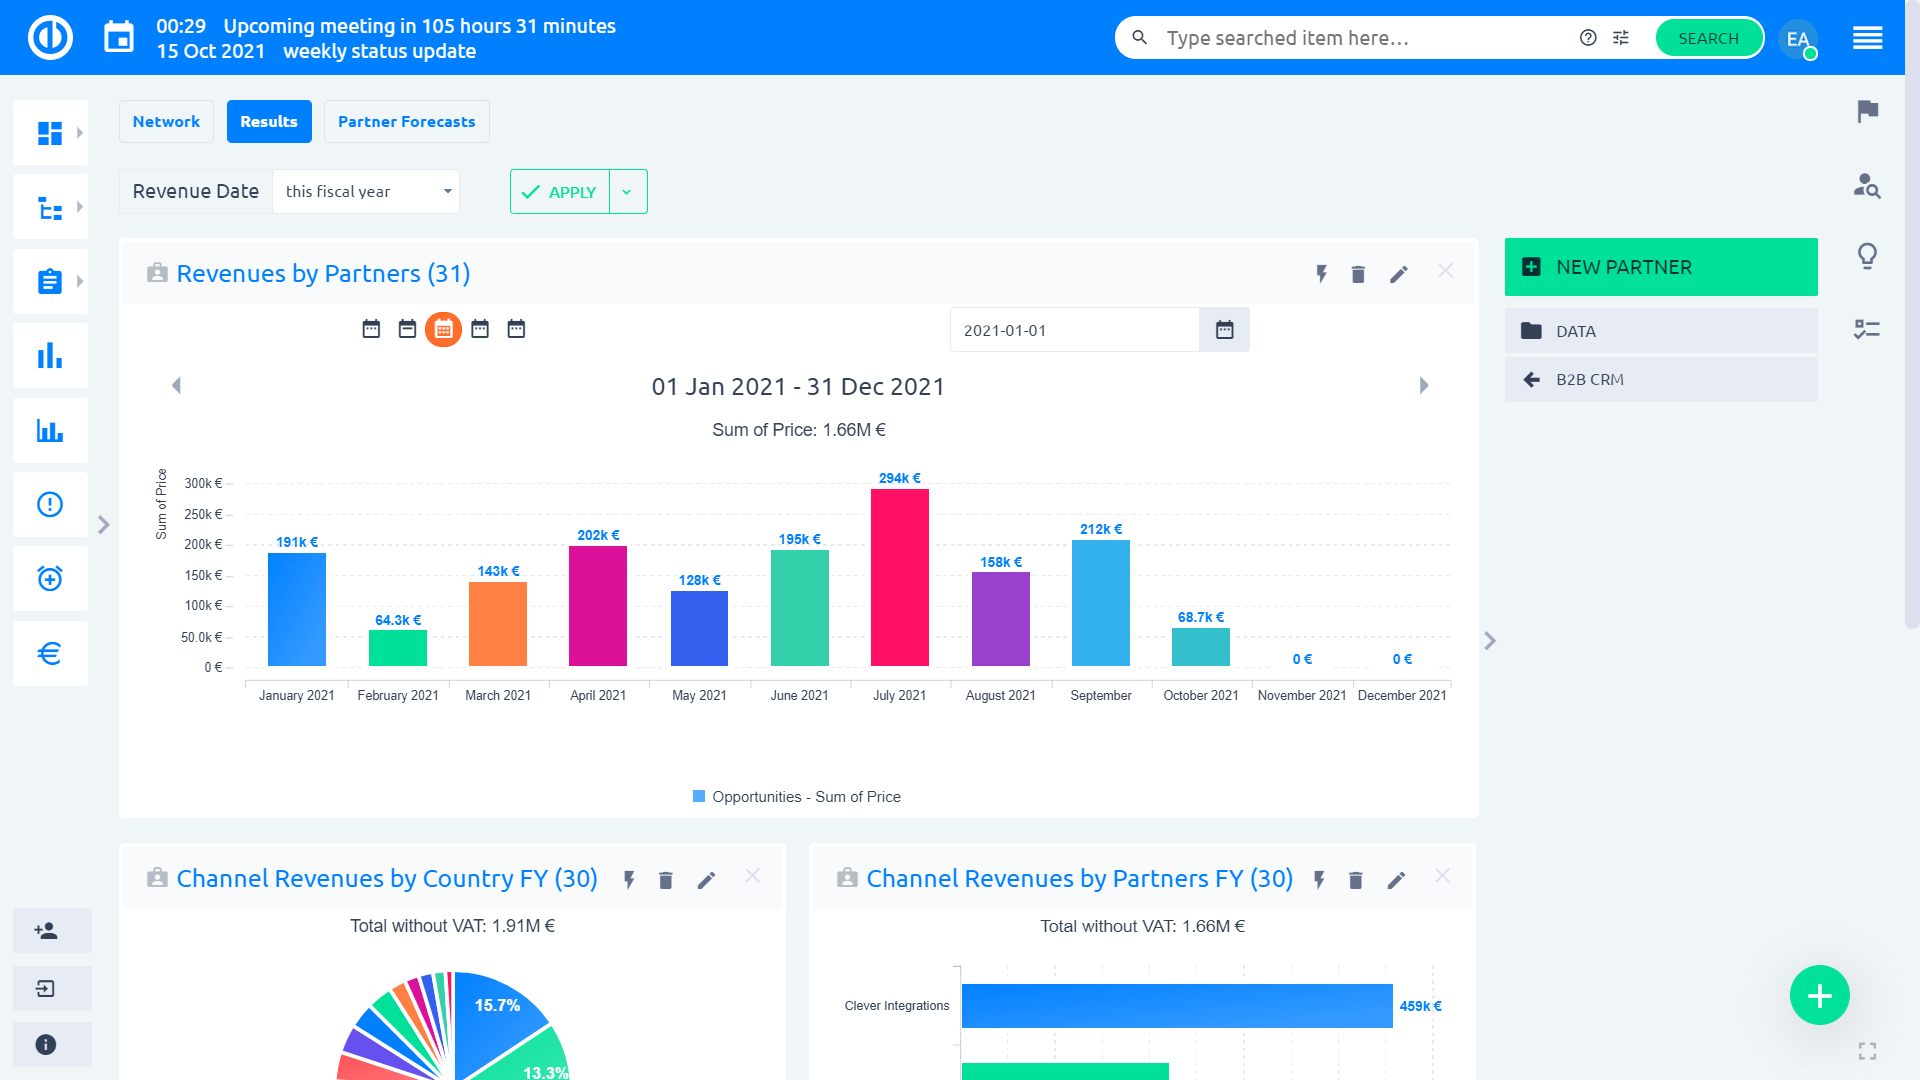Open outlined bar chart icon in sidebar
This screenshot has height=1080, width=1920.
(50, 430)
